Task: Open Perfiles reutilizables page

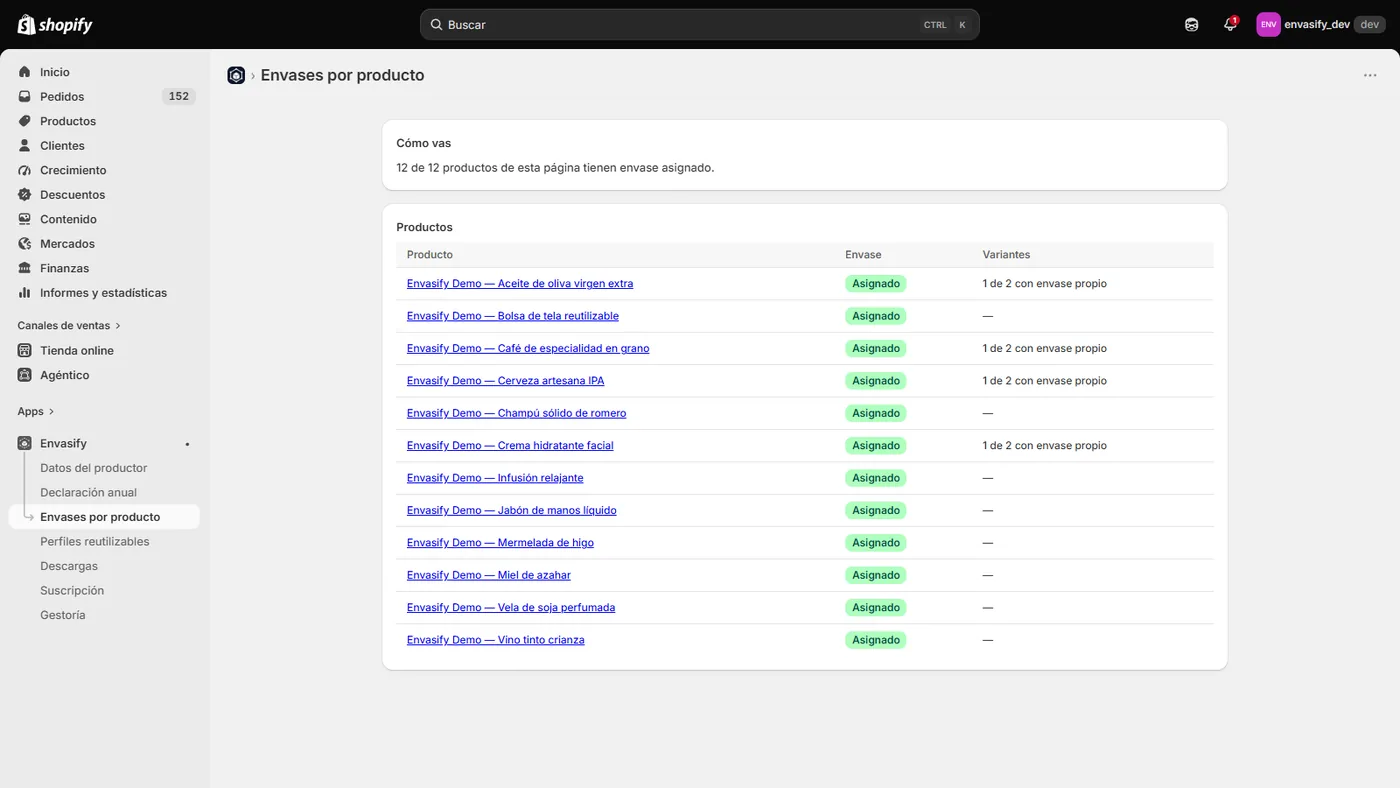Action: point(94,541)
